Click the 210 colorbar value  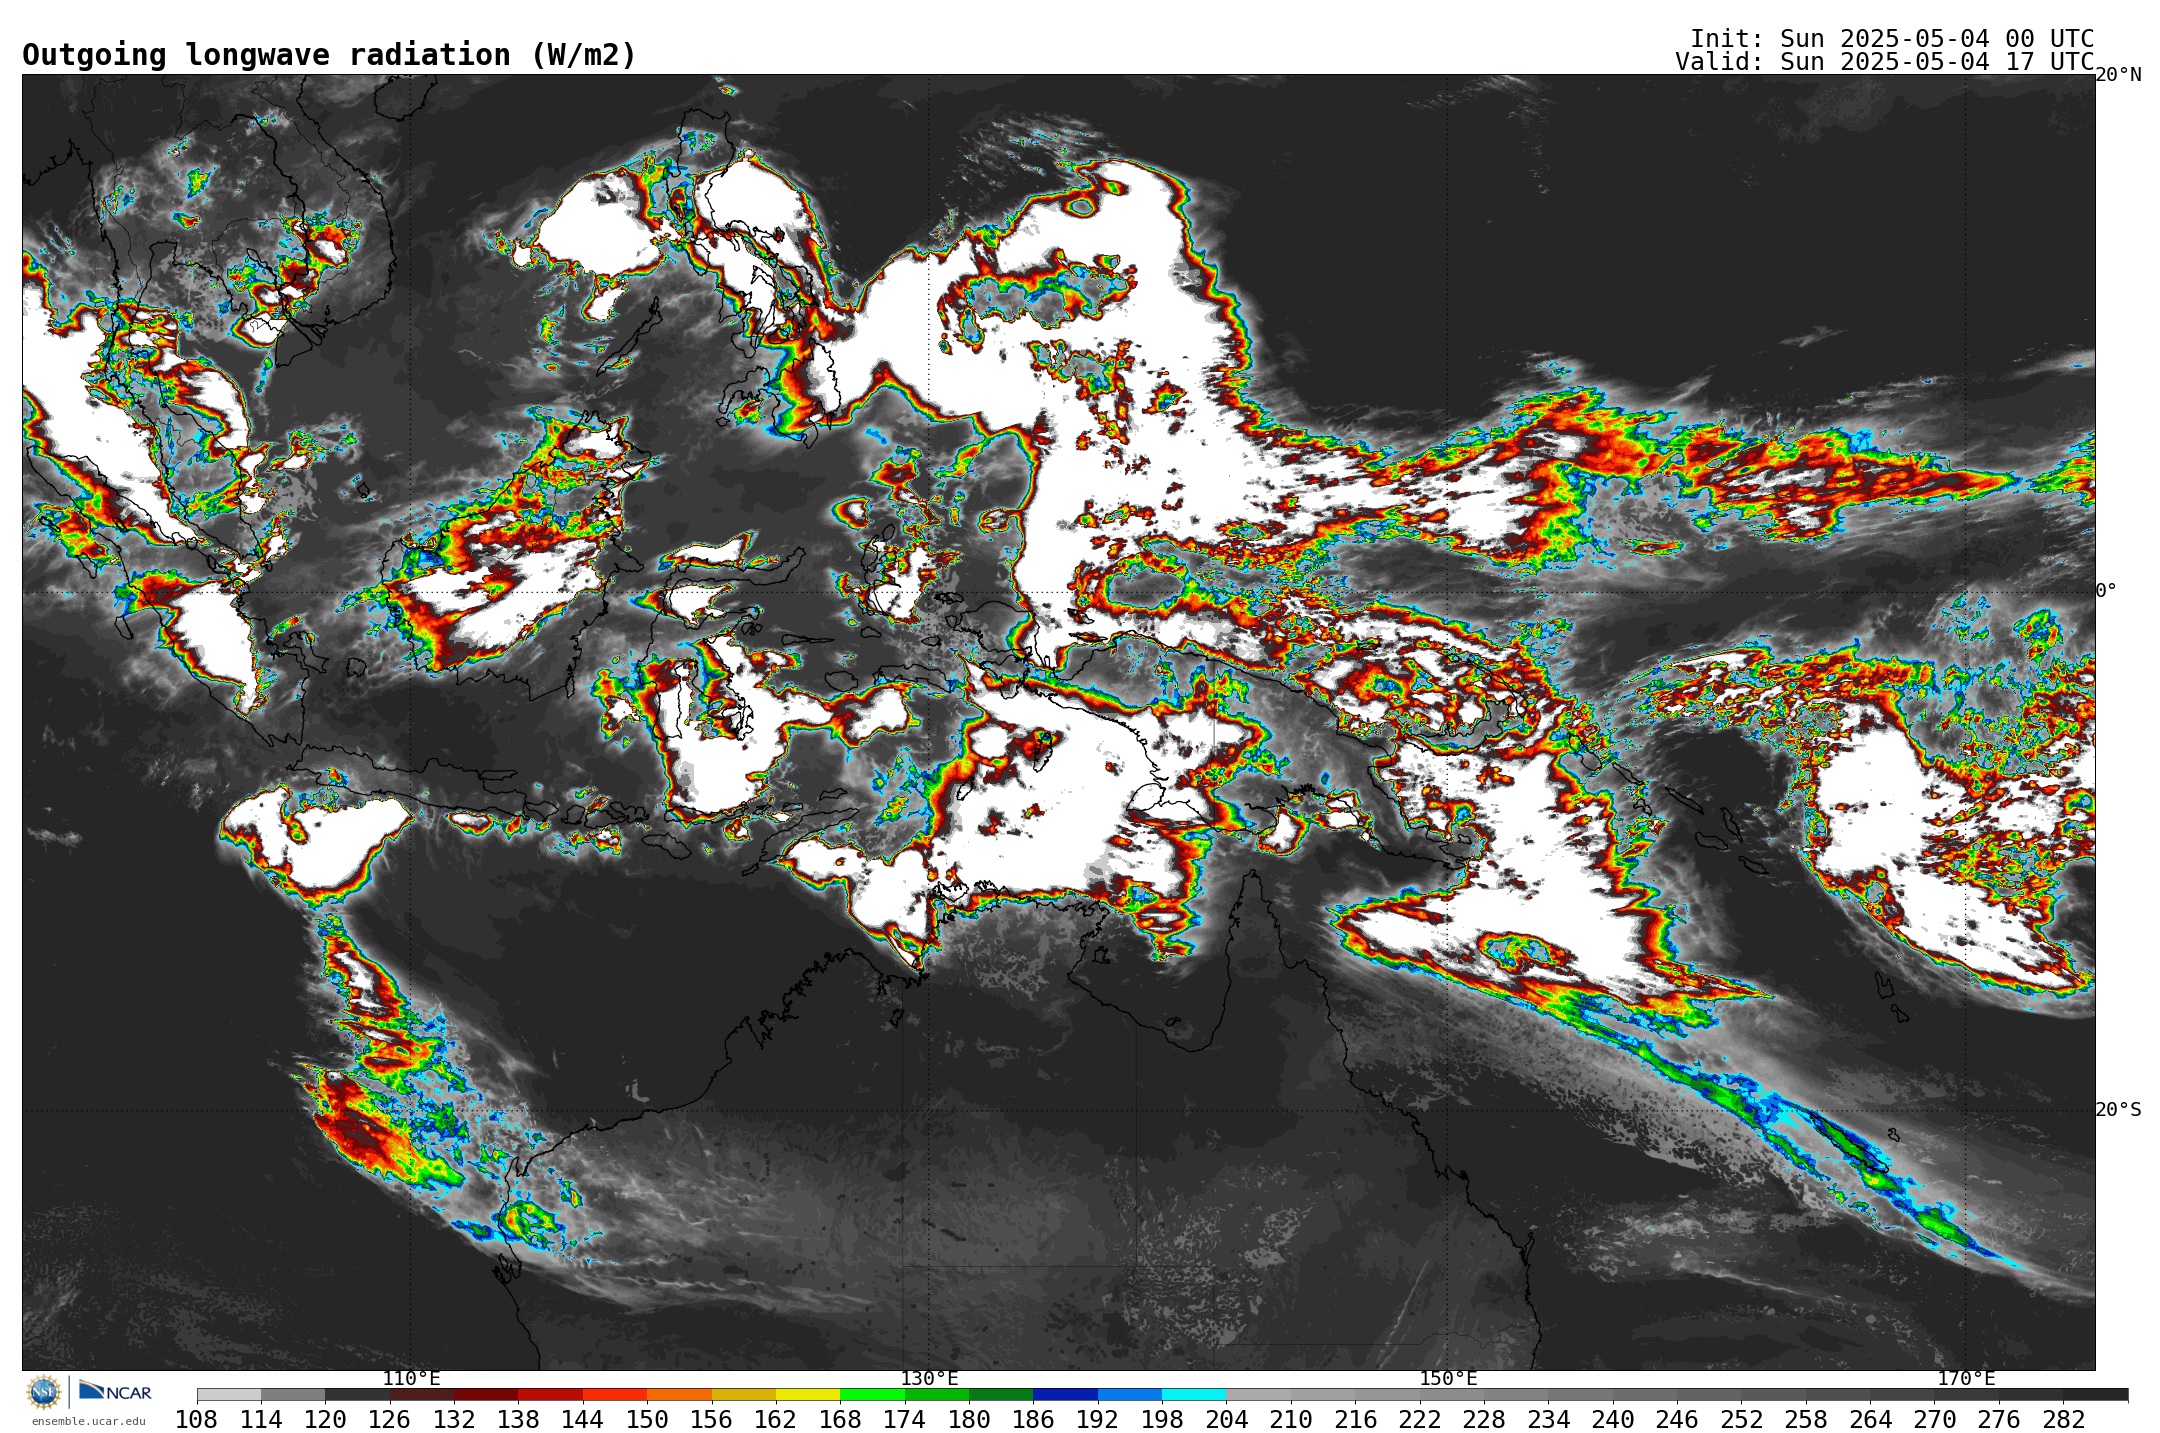tap(1291, 1420)
